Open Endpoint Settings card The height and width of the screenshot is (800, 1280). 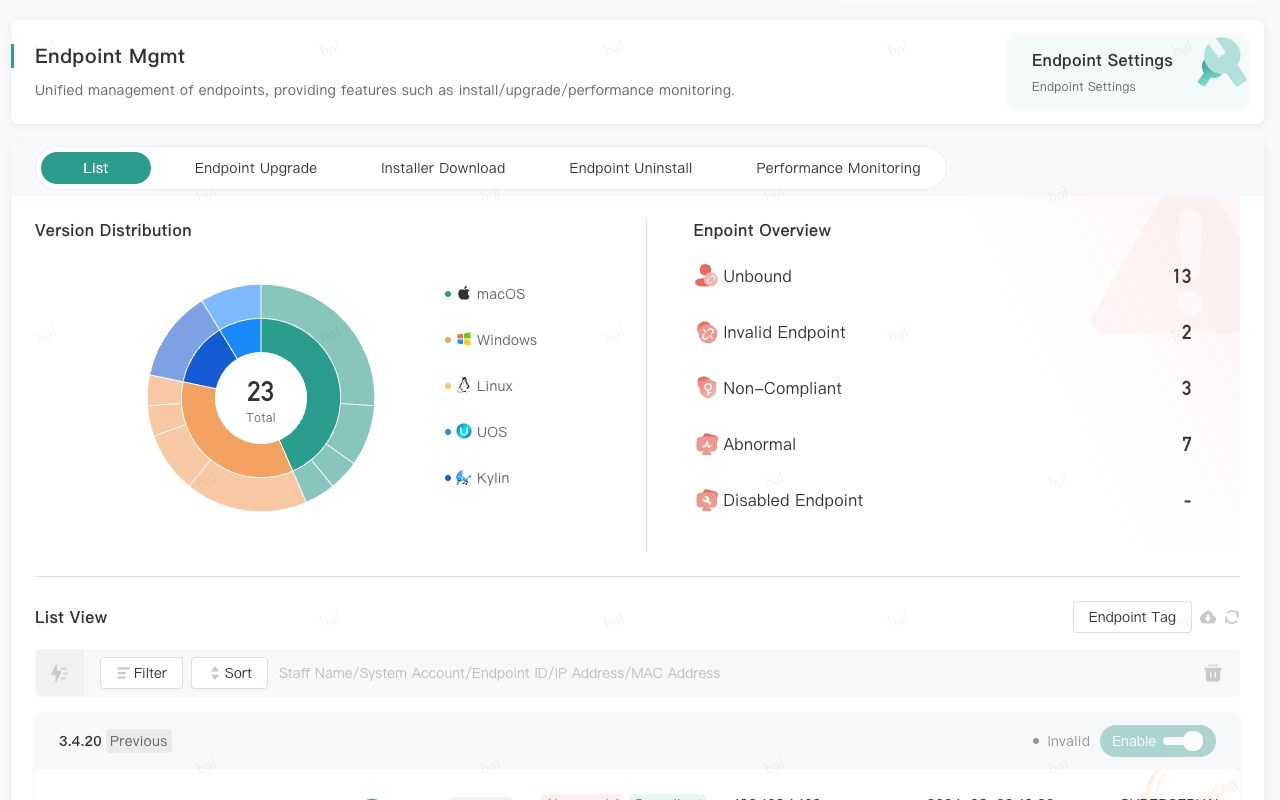pyautogui.click(x=1128, y=72)
